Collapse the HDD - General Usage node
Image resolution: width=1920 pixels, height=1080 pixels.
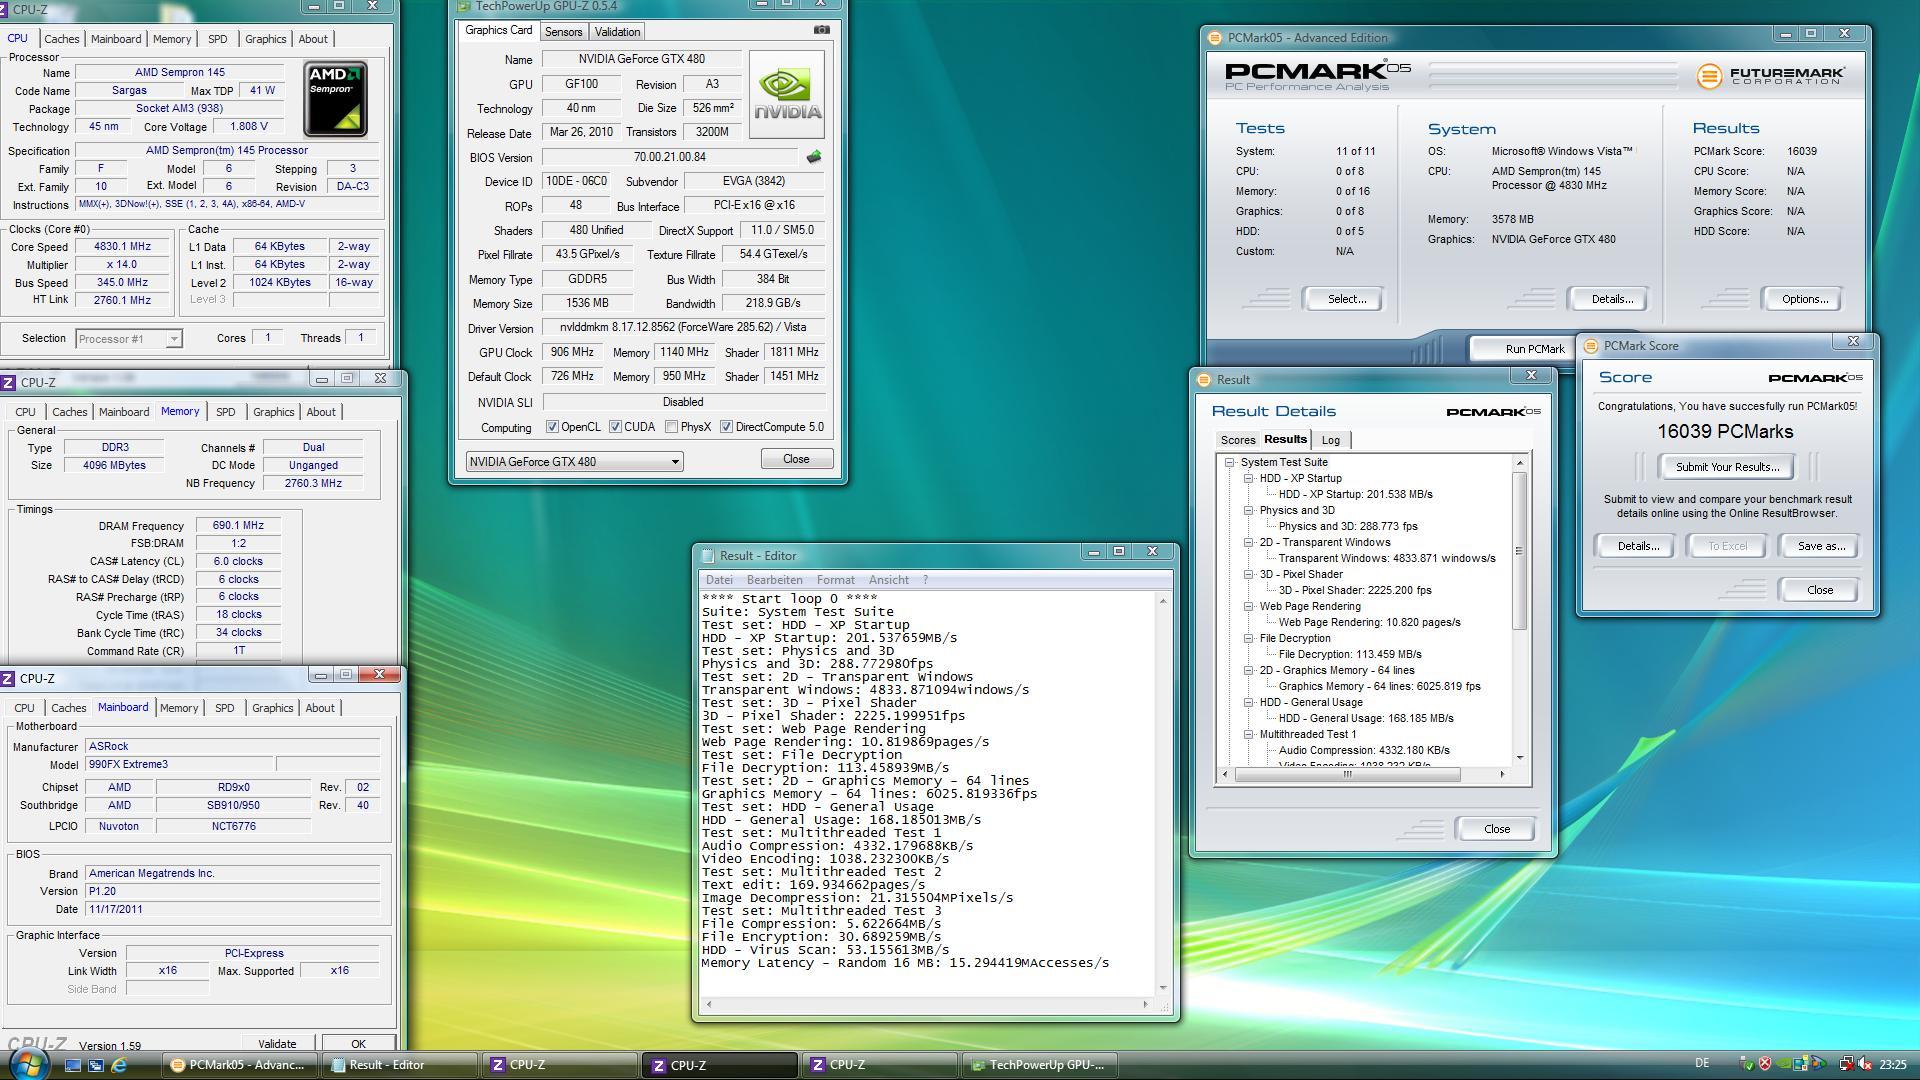point(1249,703)
